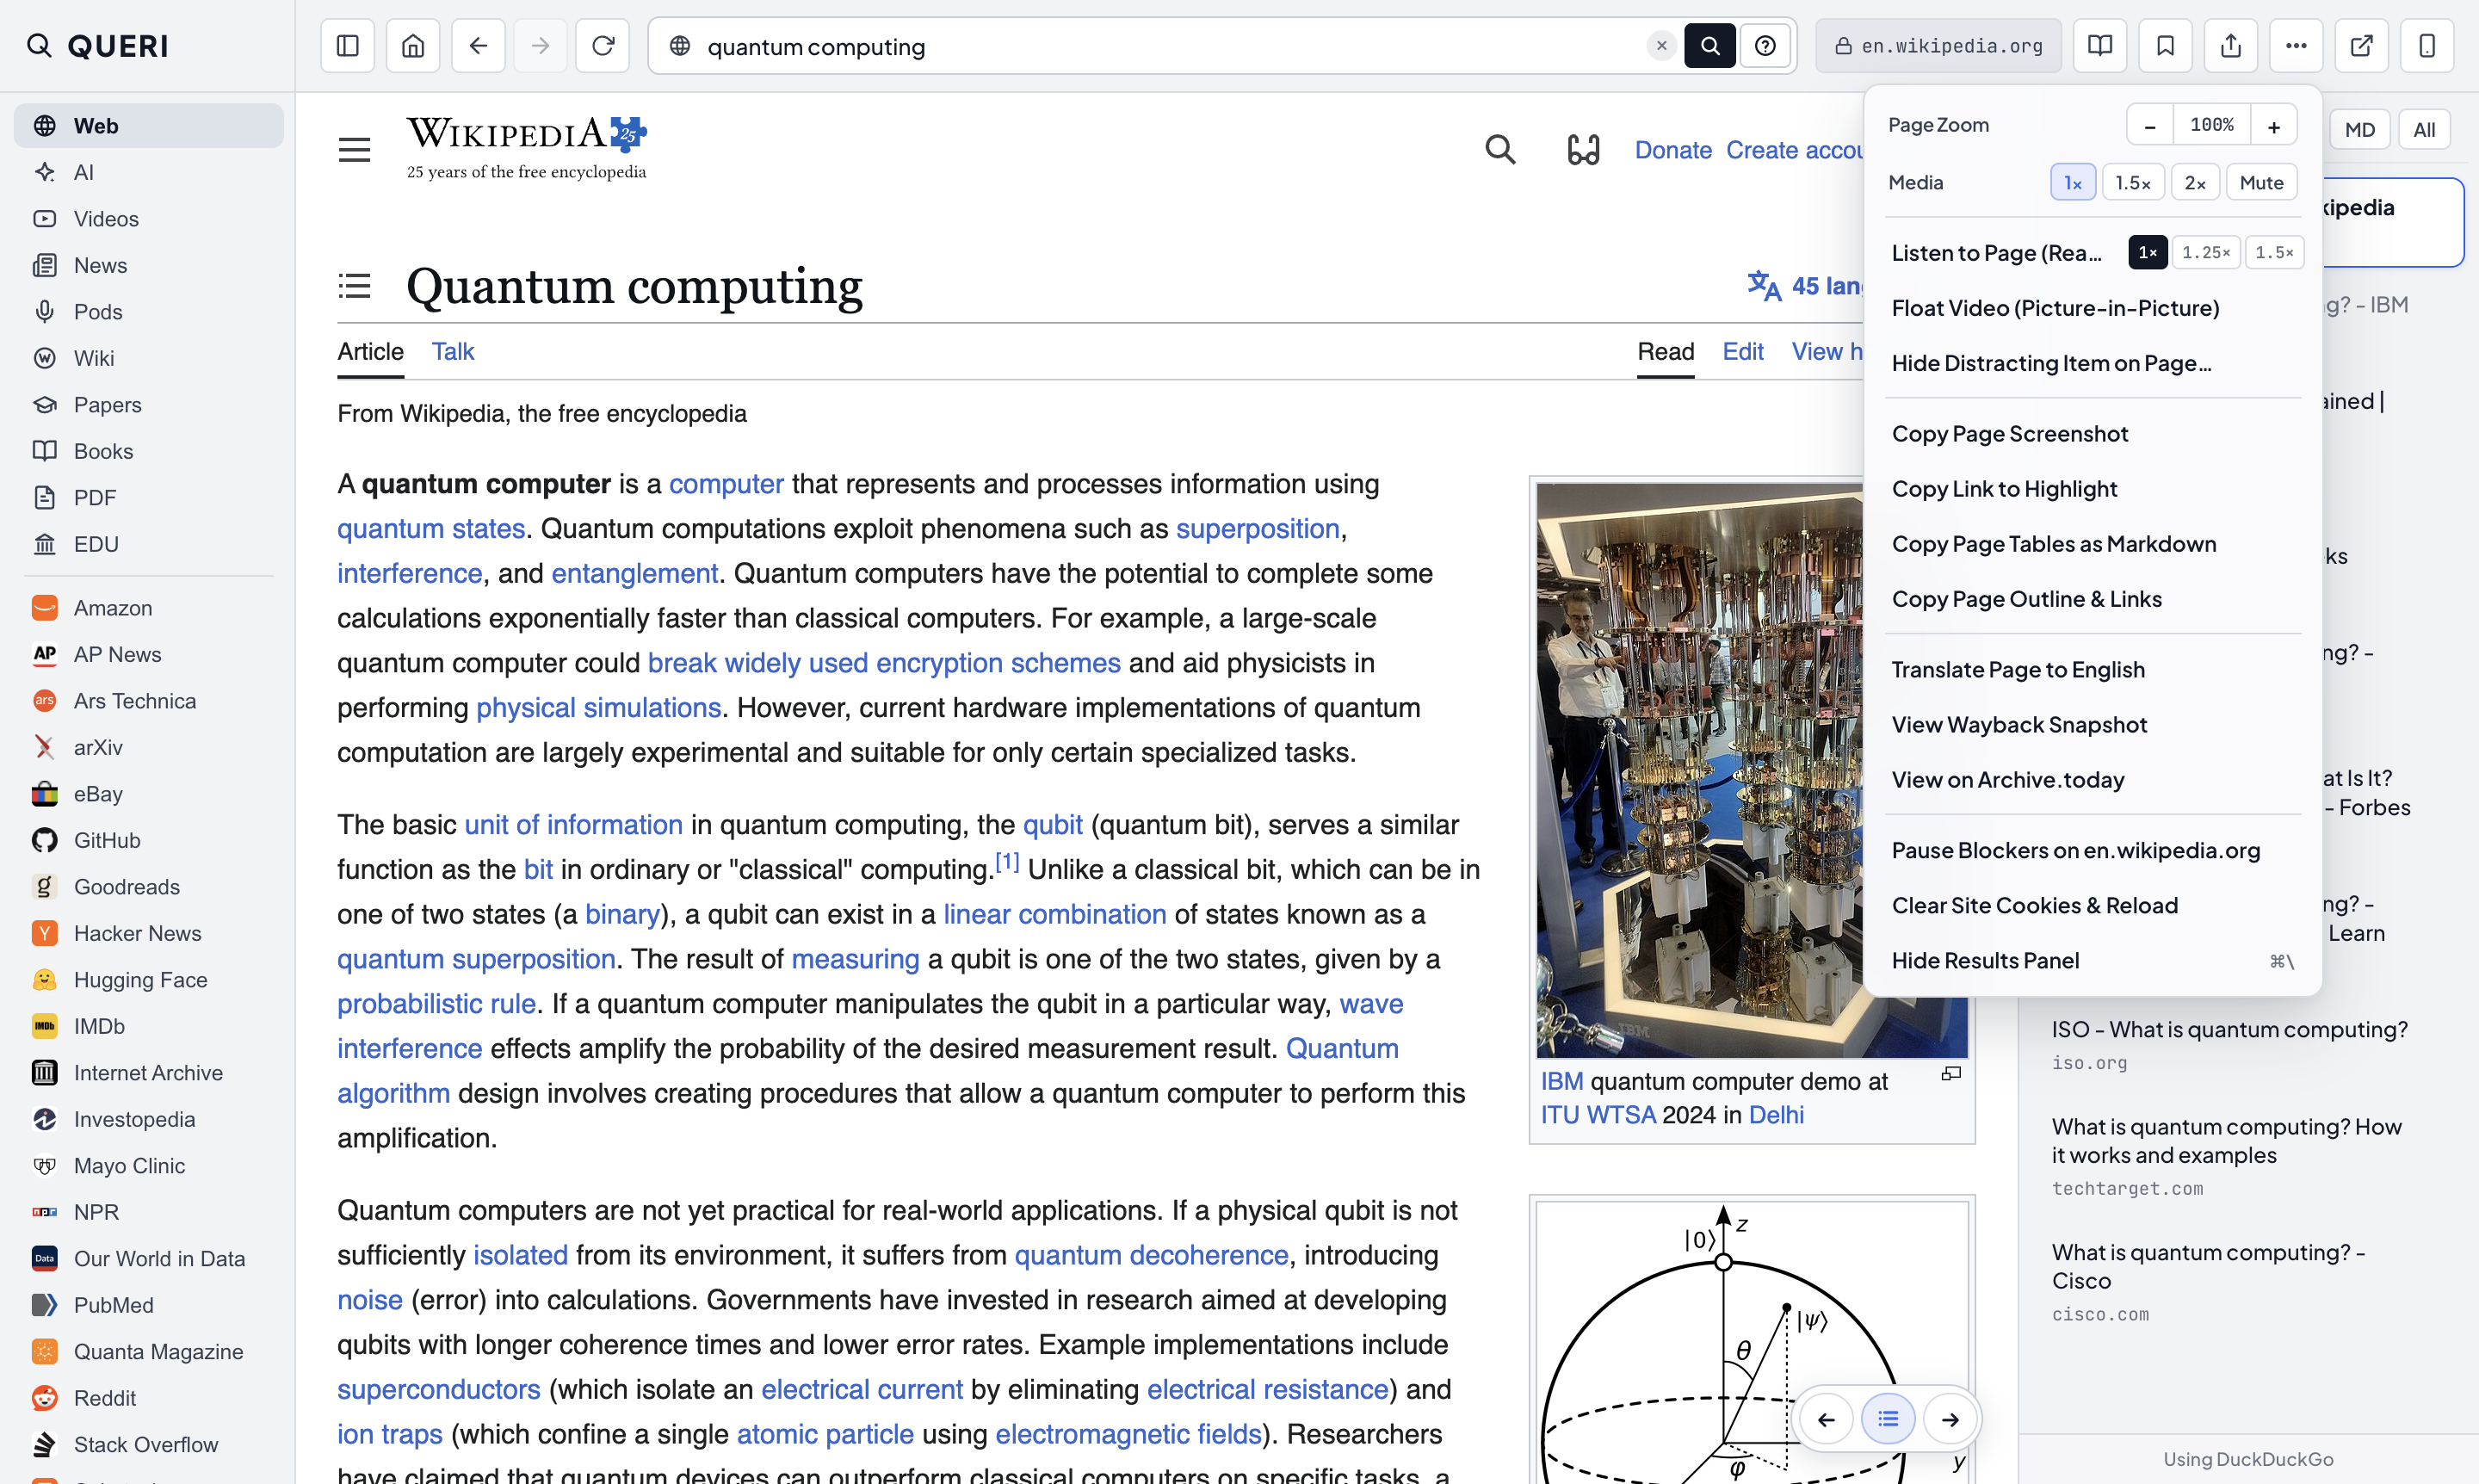This screenshot has width=2479, height=1484.
Task: Choose View Wayback Snapshot
Action: click(x=2092, y=725)
